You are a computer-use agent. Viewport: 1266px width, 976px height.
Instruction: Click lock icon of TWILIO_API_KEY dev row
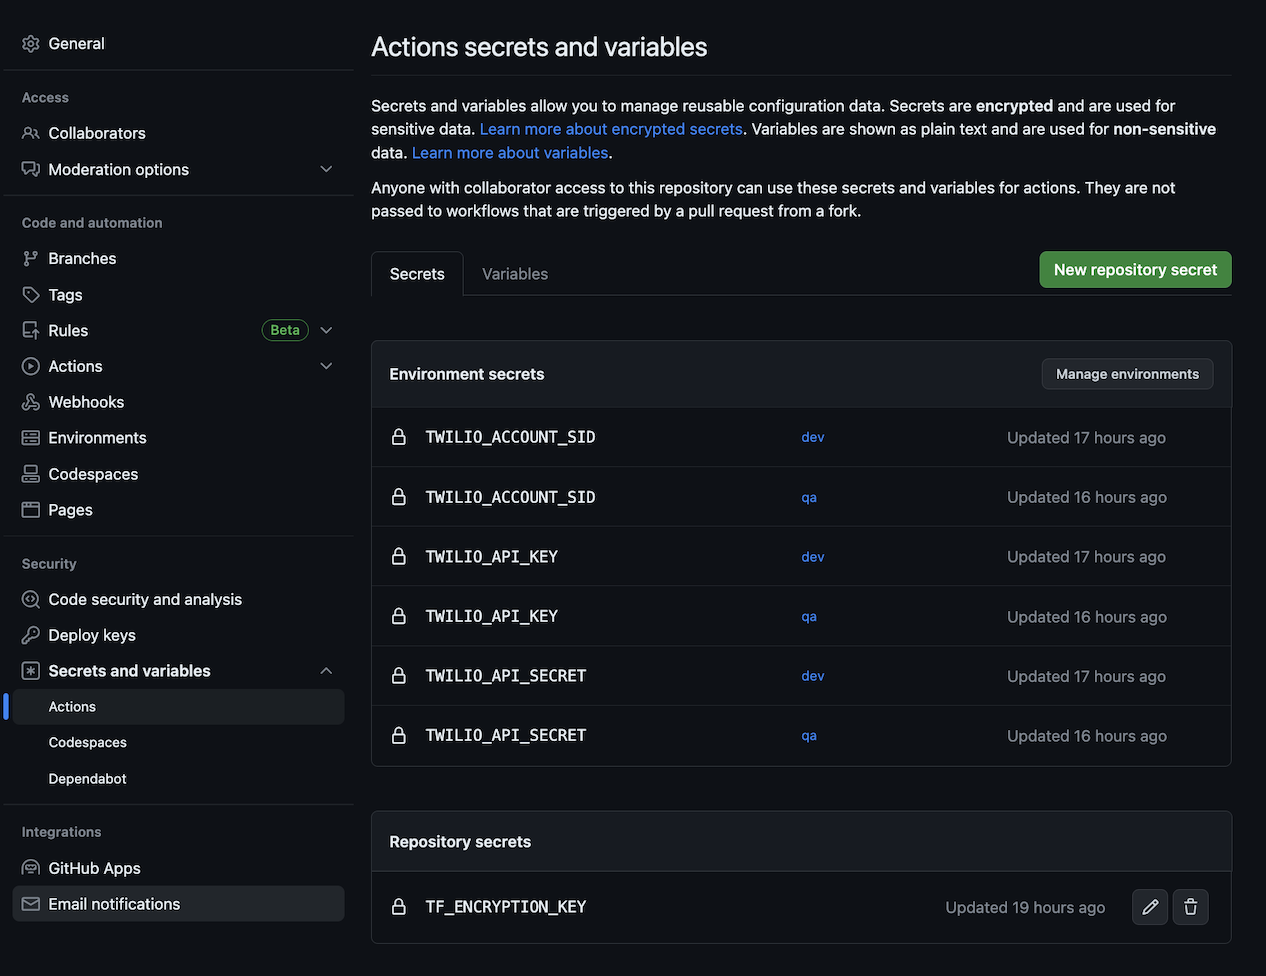tap(399, 557)
